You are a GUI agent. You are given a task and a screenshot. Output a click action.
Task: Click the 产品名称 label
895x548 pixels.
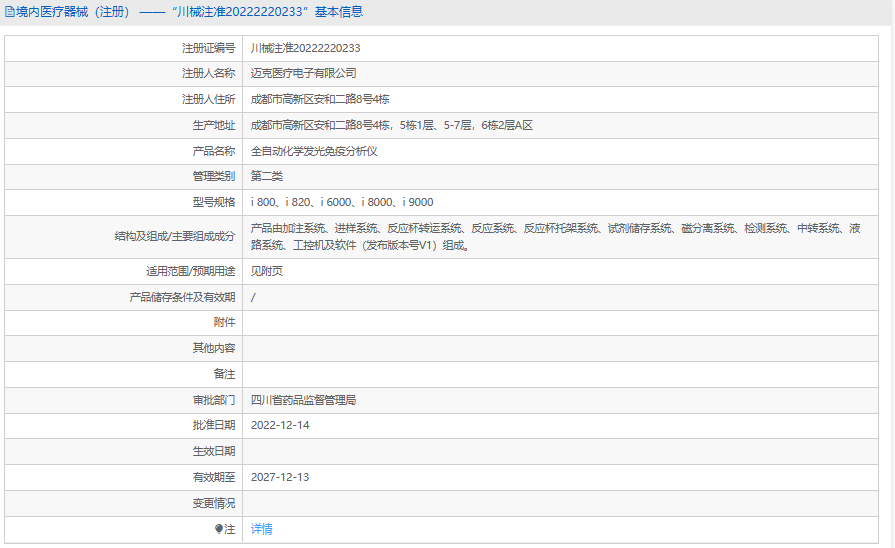pyautogui.click(x=213, y=151)
